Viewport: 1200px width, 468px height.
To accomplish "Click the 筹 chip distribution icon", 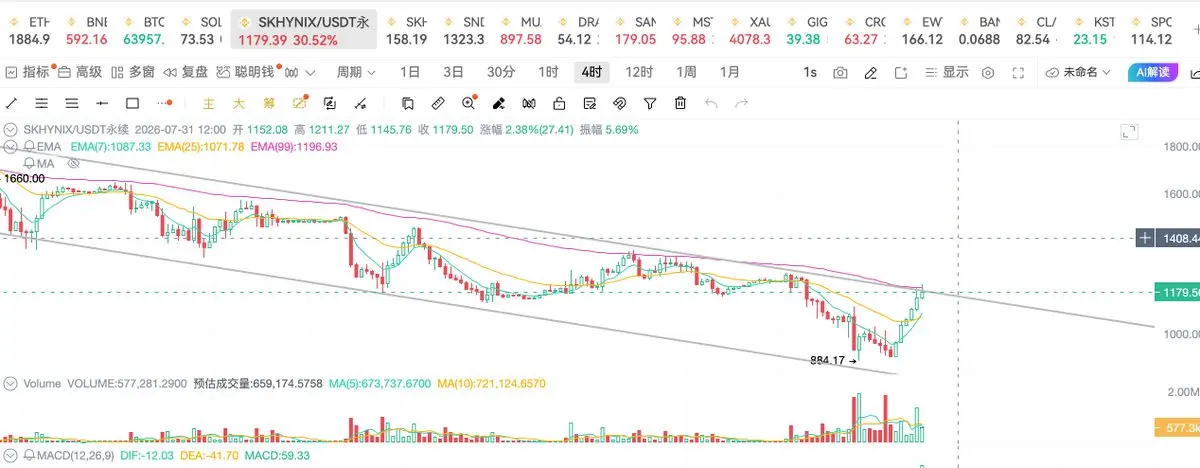I will 269,103.
